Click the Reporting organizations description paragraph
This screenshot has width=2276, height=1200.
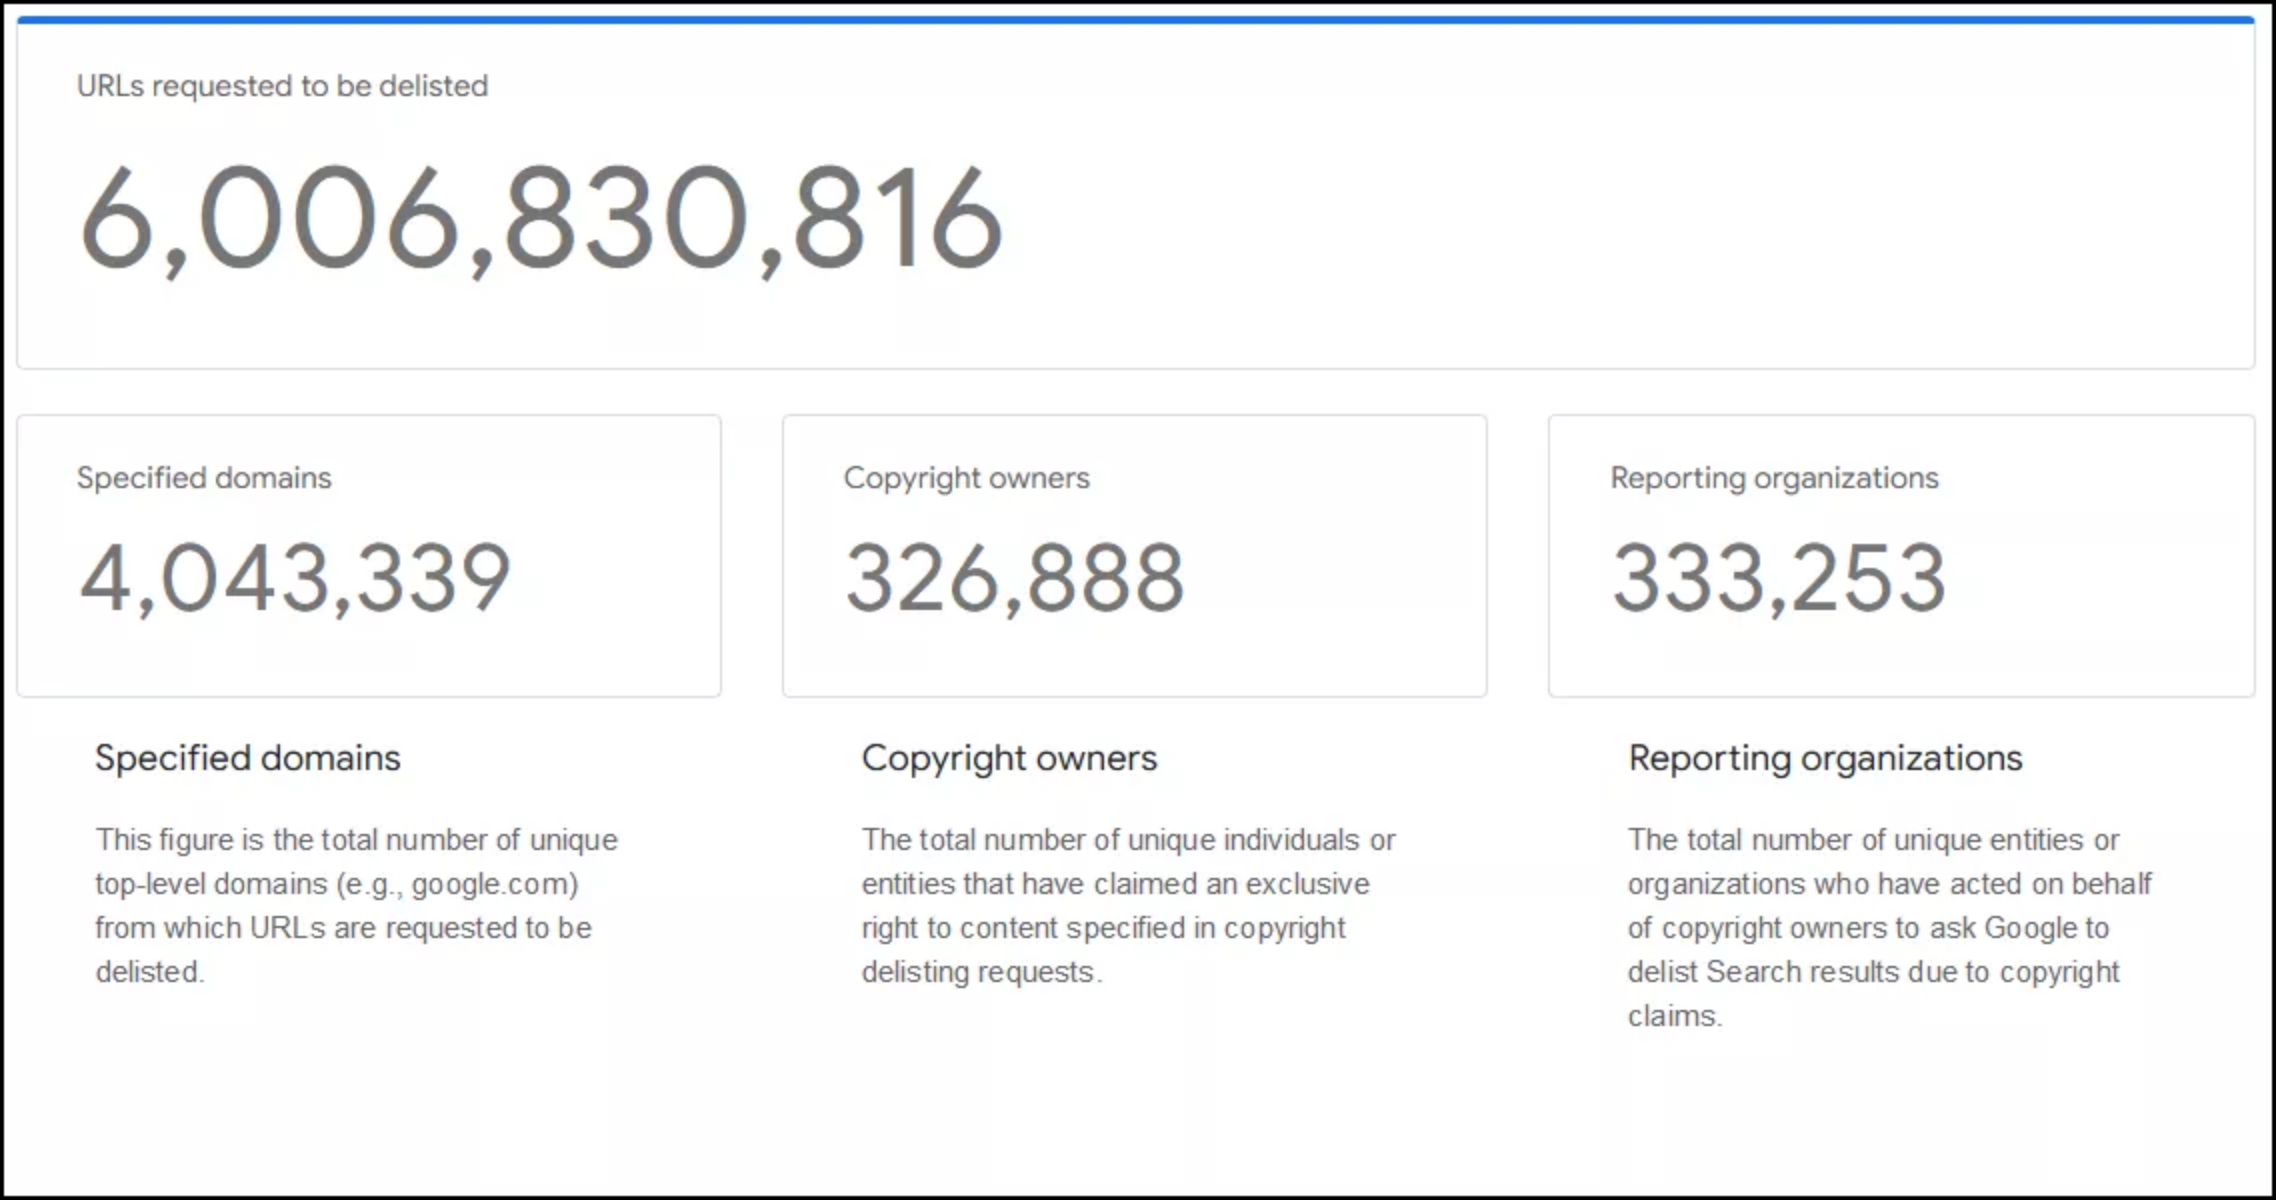click(1888, 928)
